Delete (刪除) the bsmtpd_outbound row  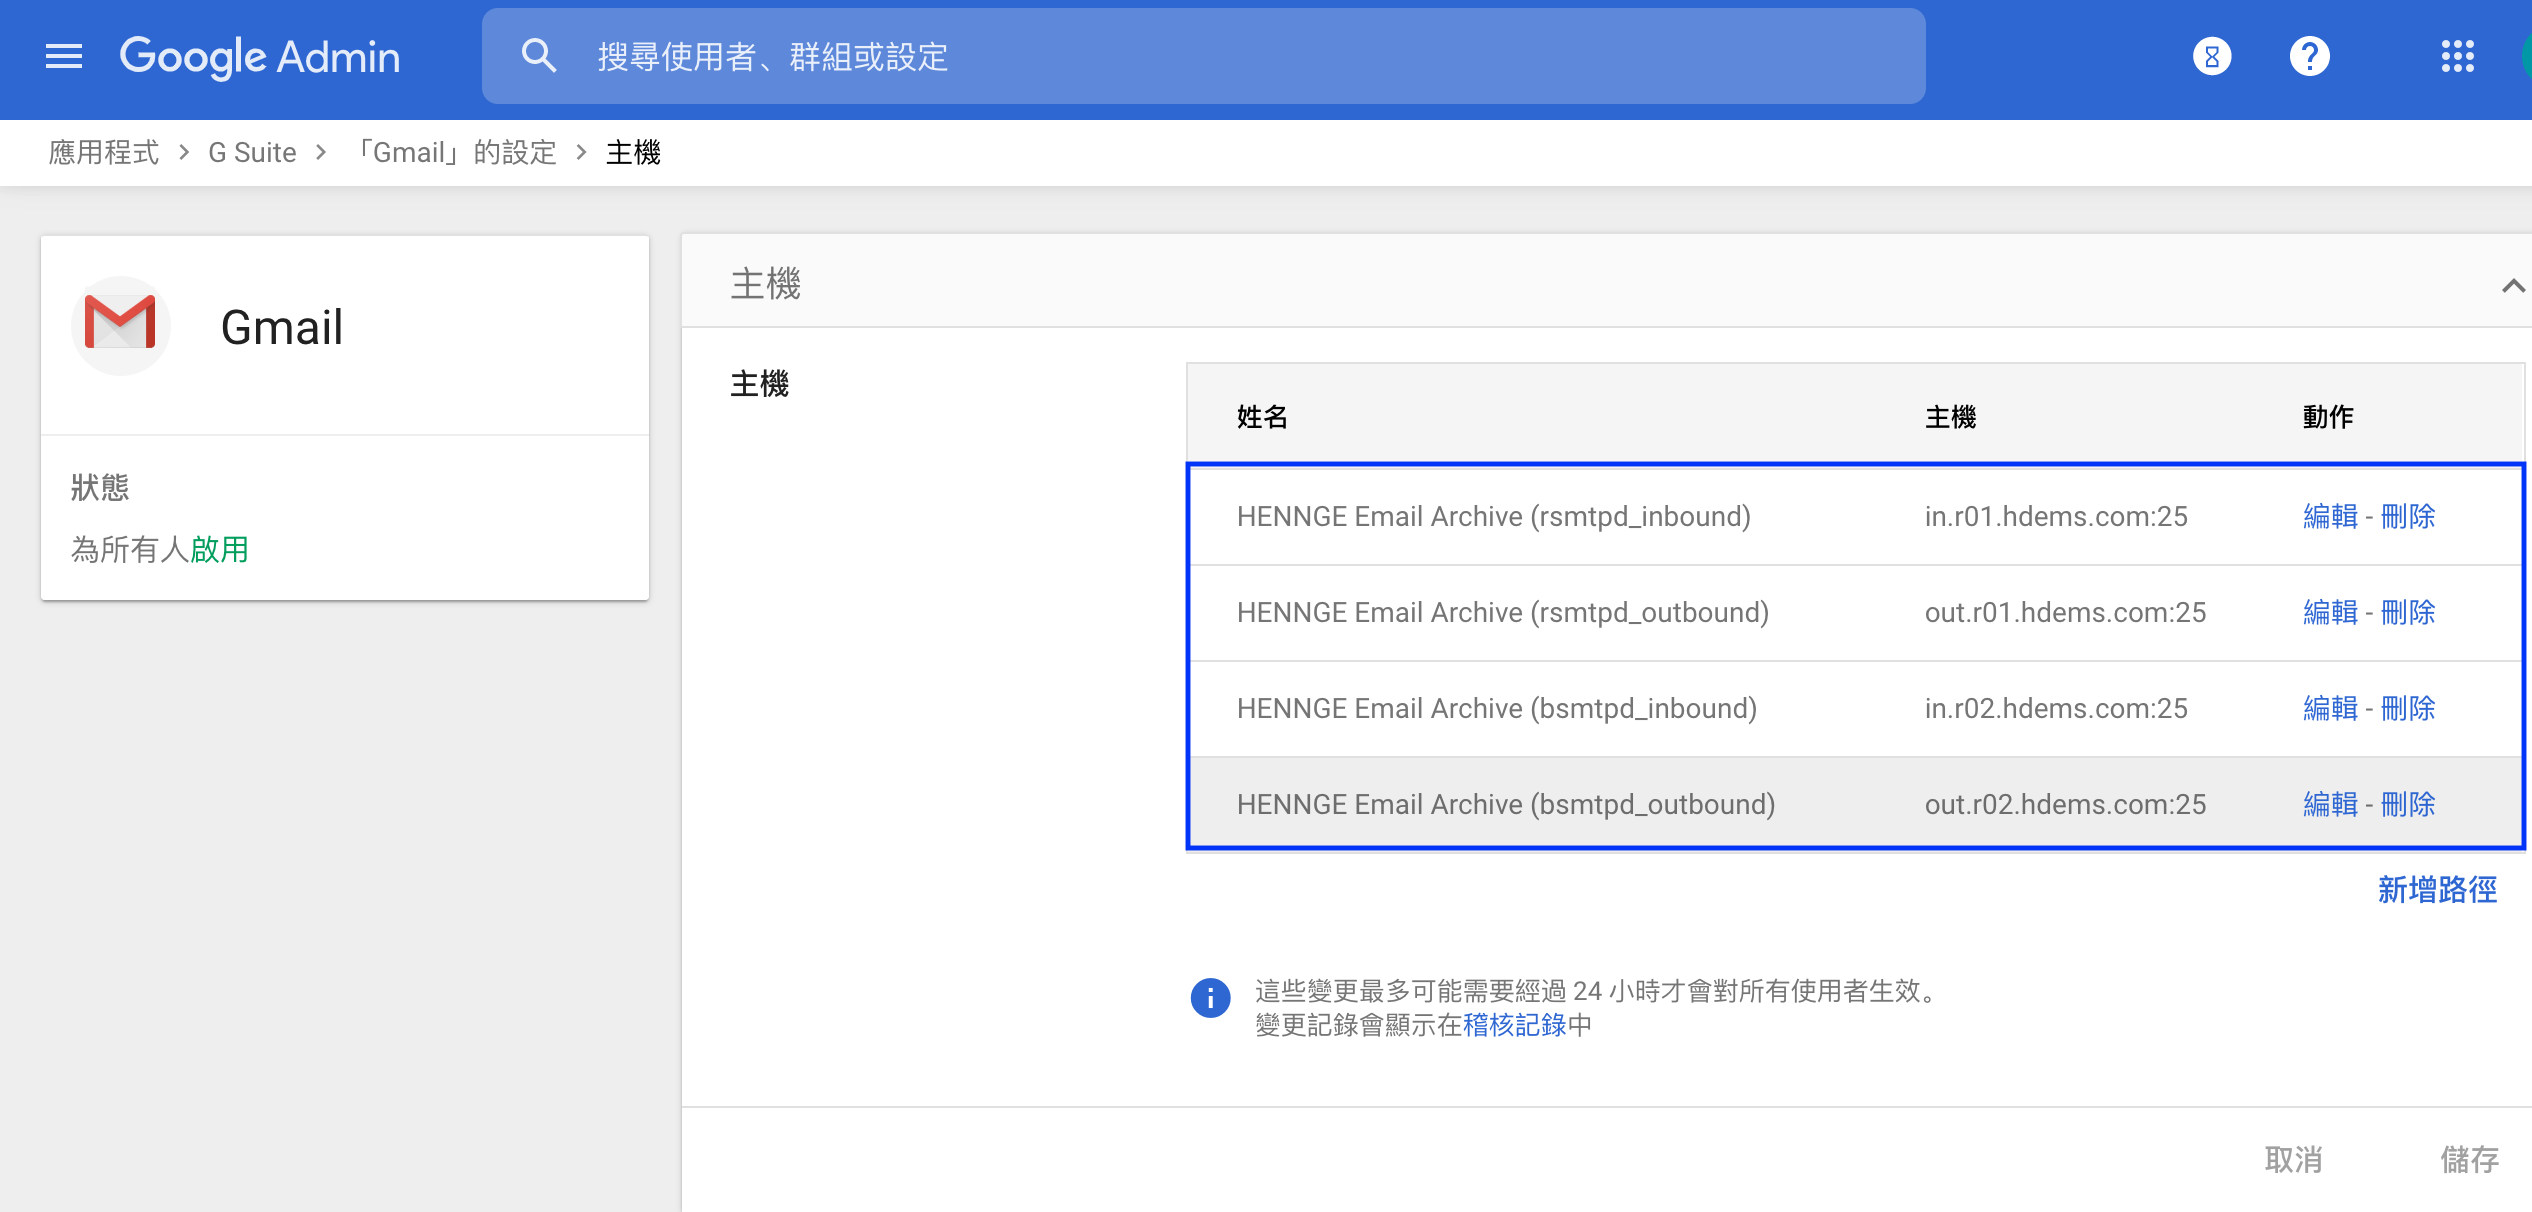[x=2408, y=804]
